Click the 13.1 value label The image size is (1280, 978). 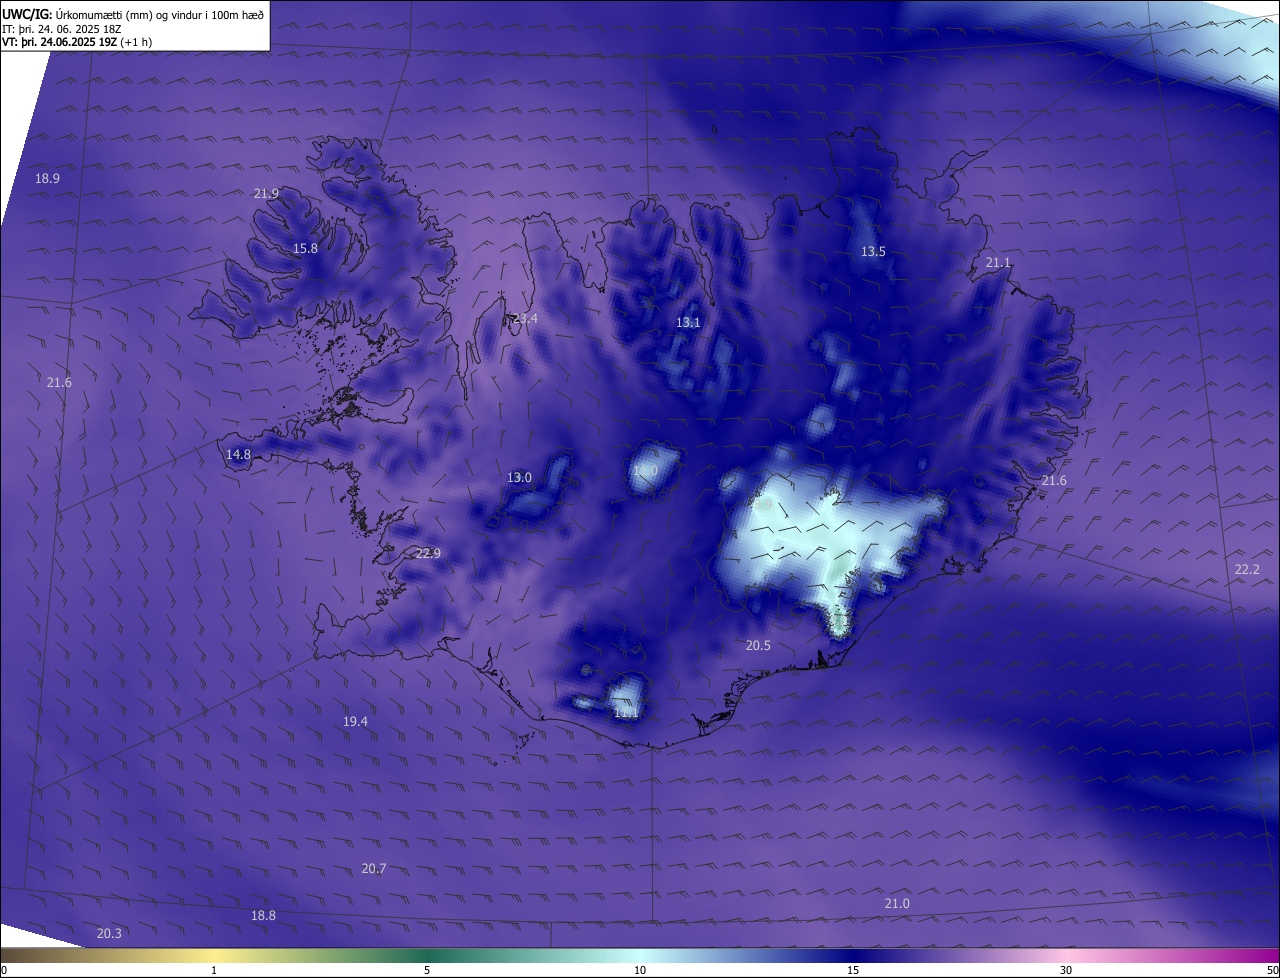pos(688,322)
